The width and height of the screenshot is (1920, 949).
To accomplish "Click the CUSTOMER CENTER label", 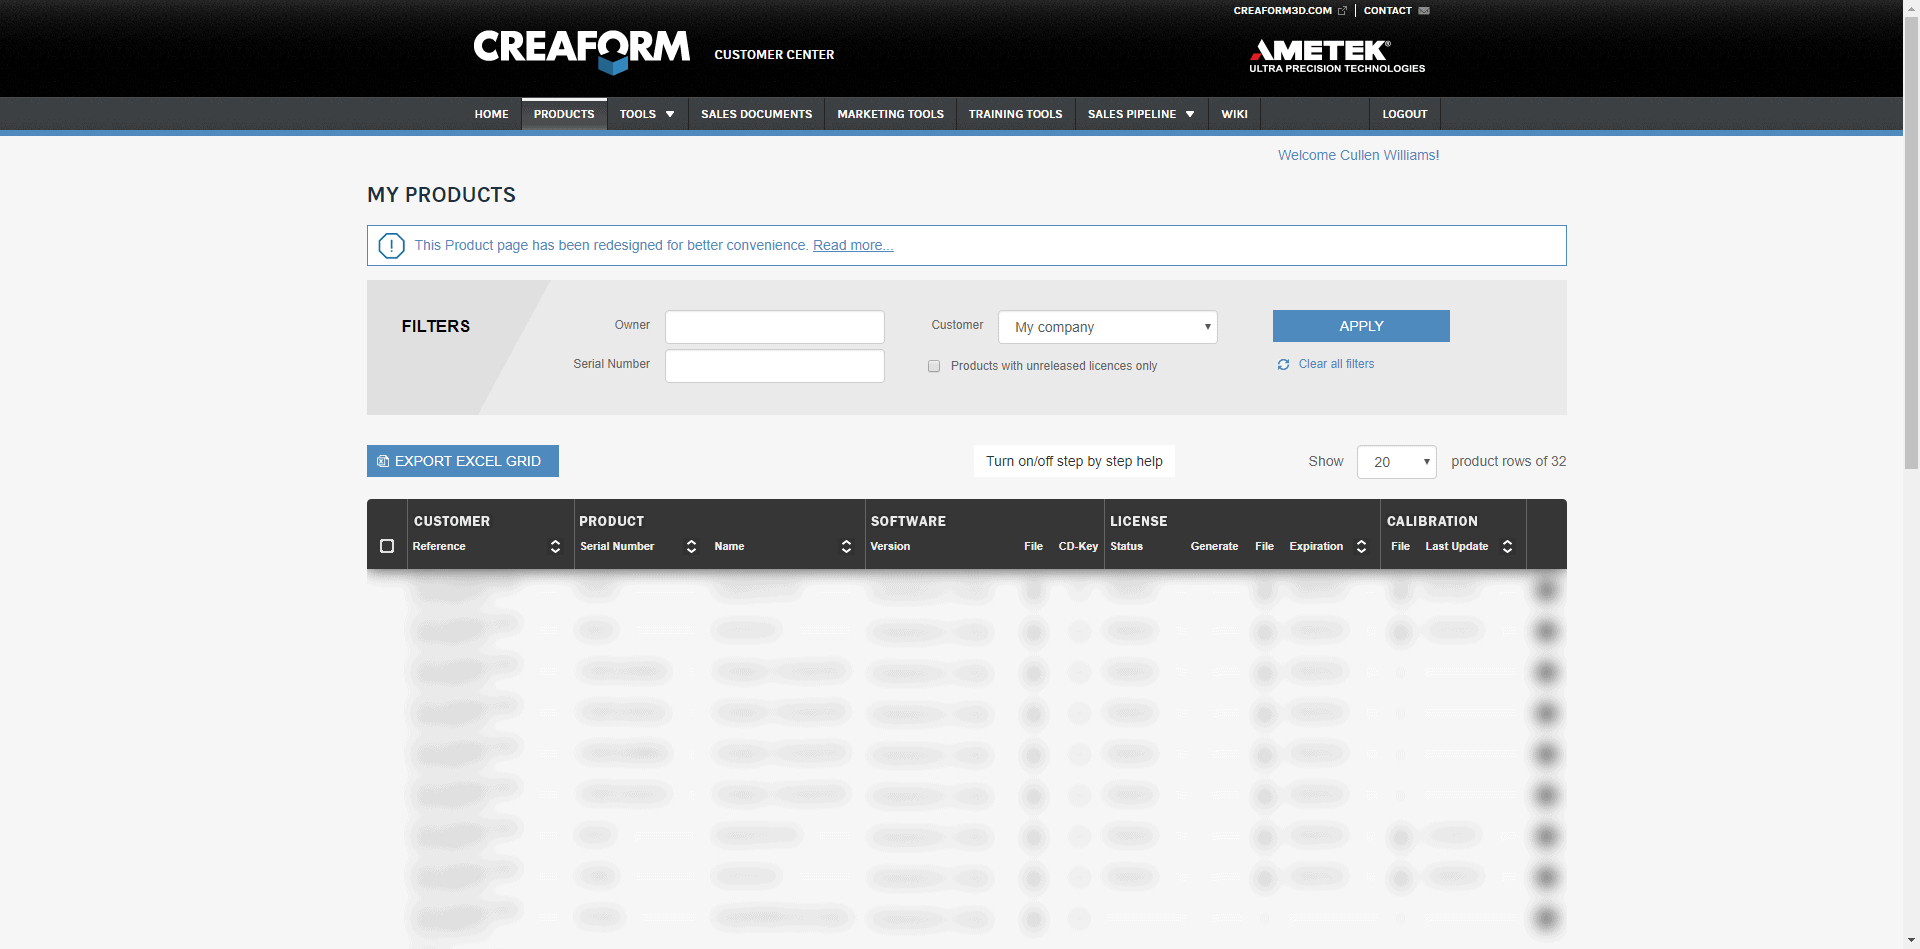I will coord(774,55).
